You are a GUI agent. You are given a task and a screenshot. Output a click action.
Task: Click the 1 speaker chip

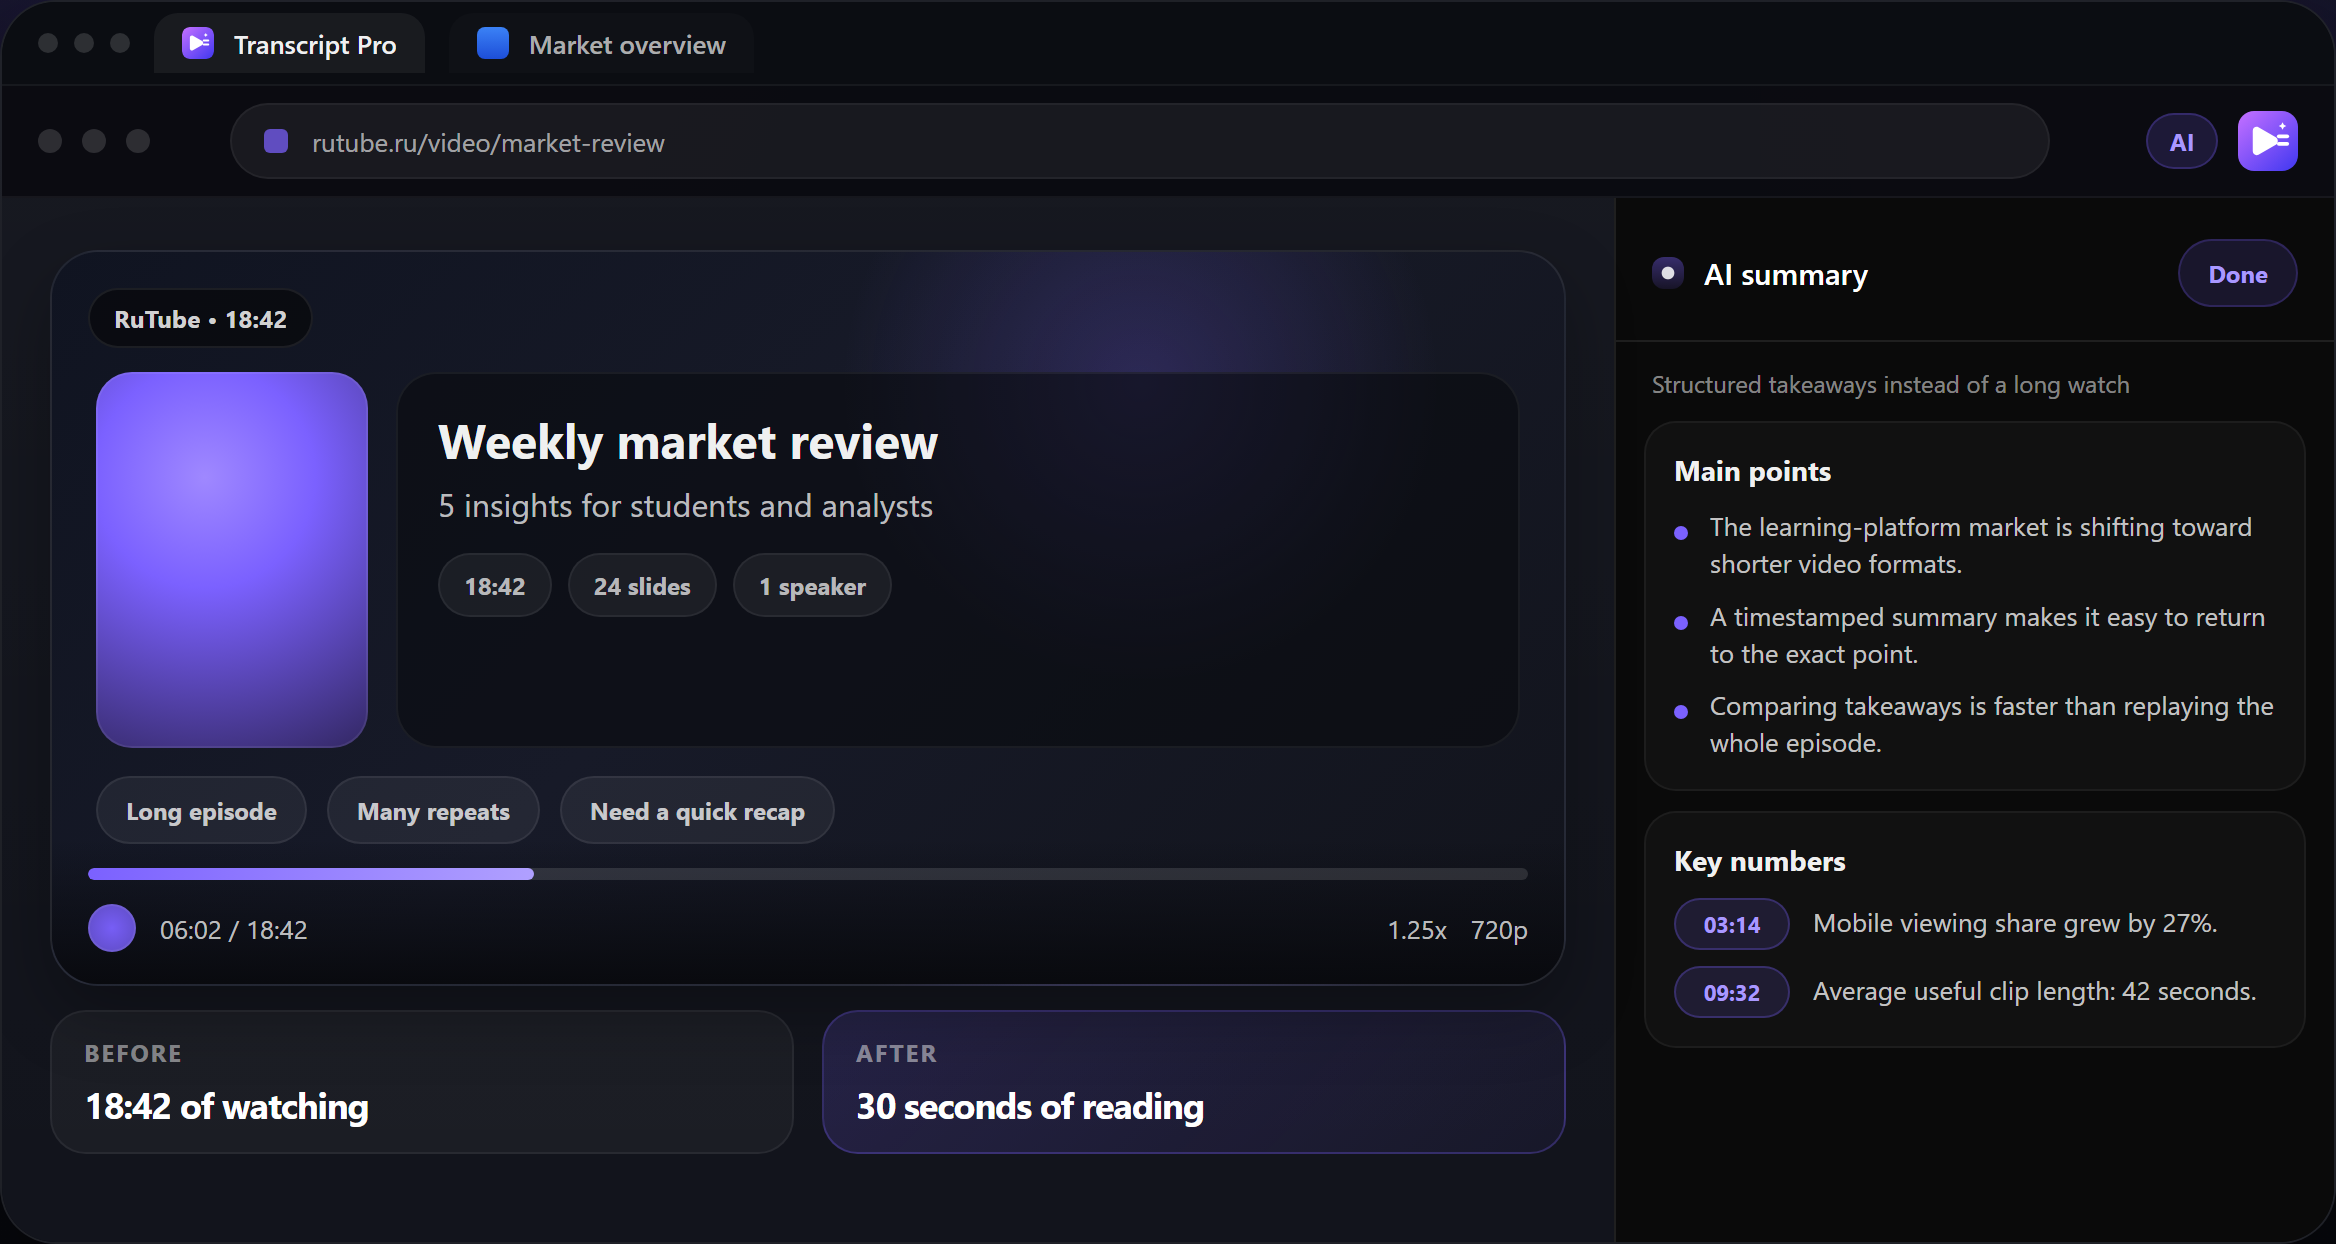click(812, 586)
